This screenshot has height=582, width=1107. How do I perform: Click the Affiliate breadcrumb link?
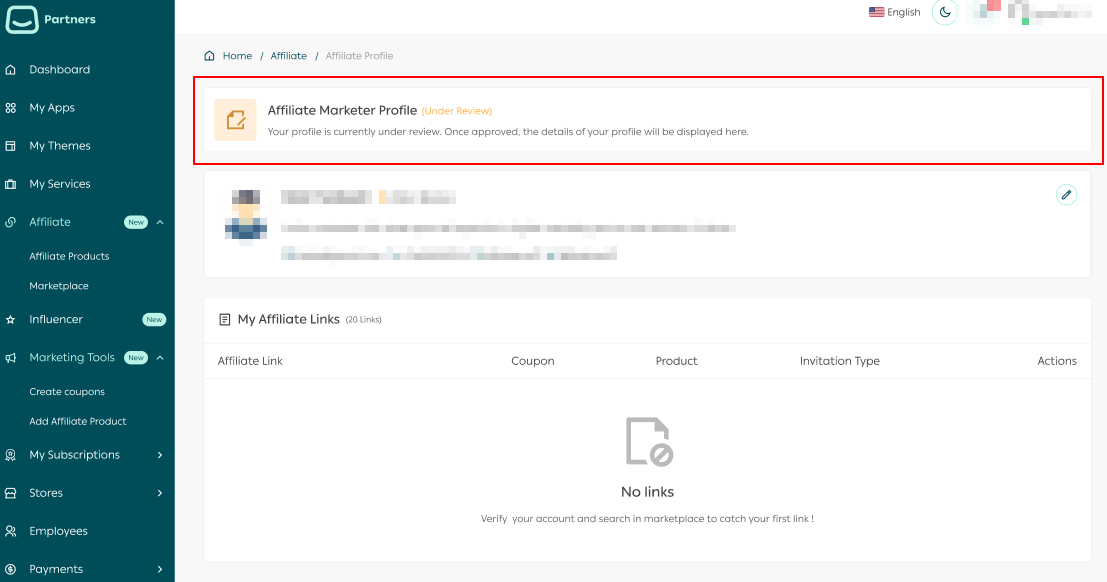click(x=288, y=56)
